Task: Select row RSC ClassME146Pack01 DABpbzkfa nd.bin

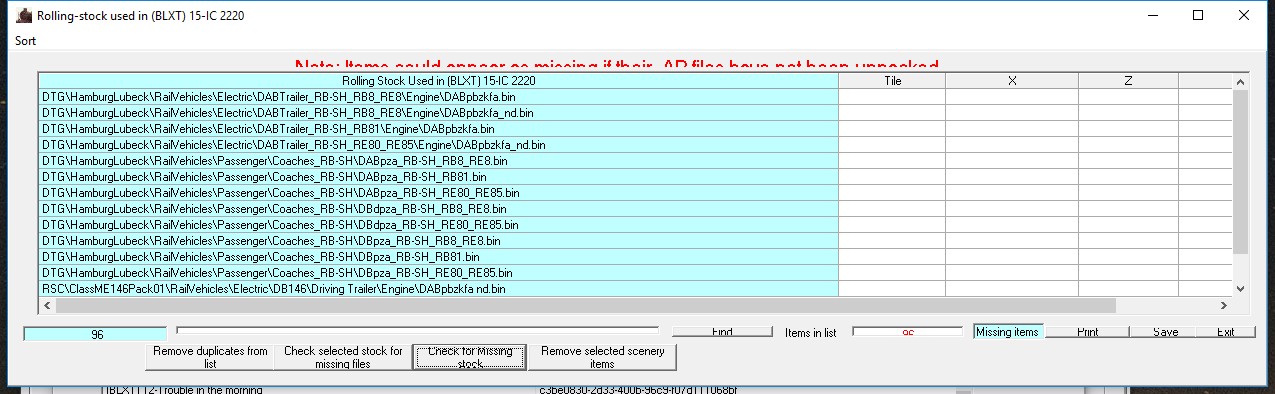Action: [x=439, y=289]
